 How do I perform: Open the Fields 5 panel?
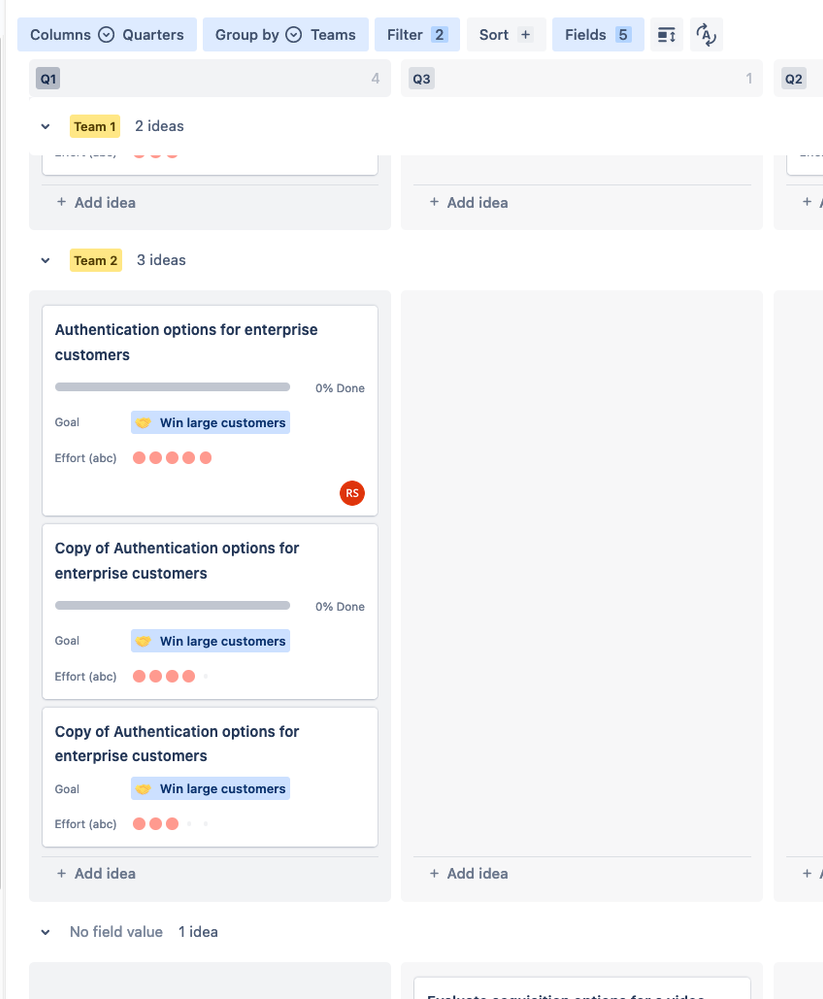click(x=598, y=34)
